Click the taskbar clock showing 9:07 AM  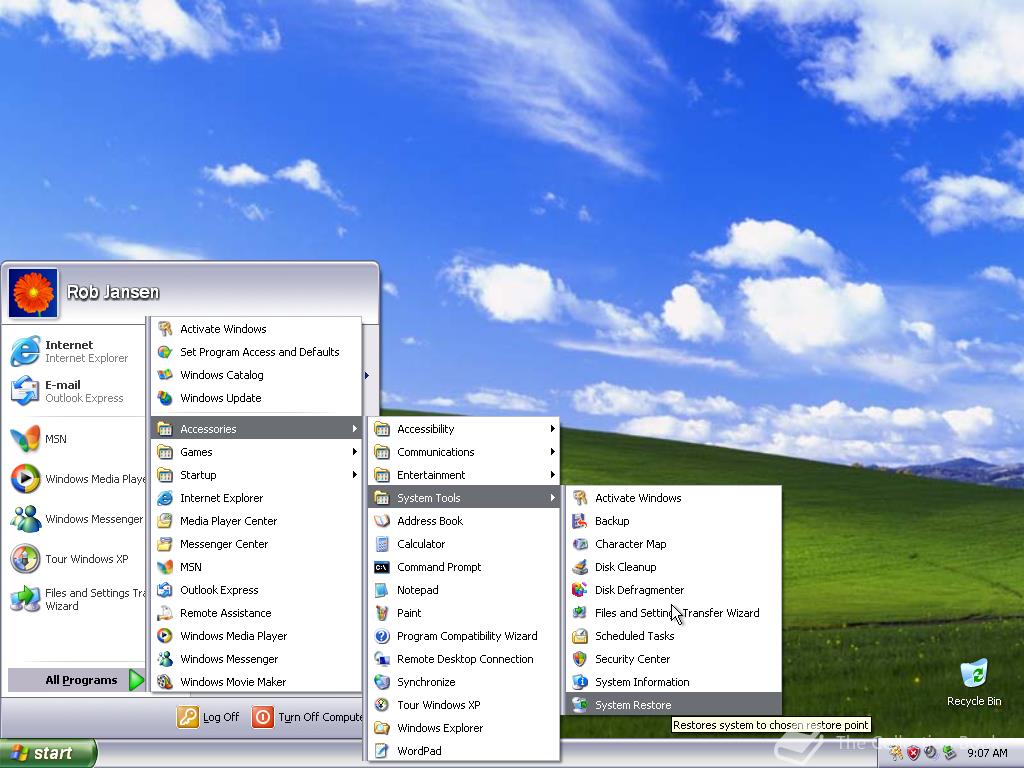[988, 752]
